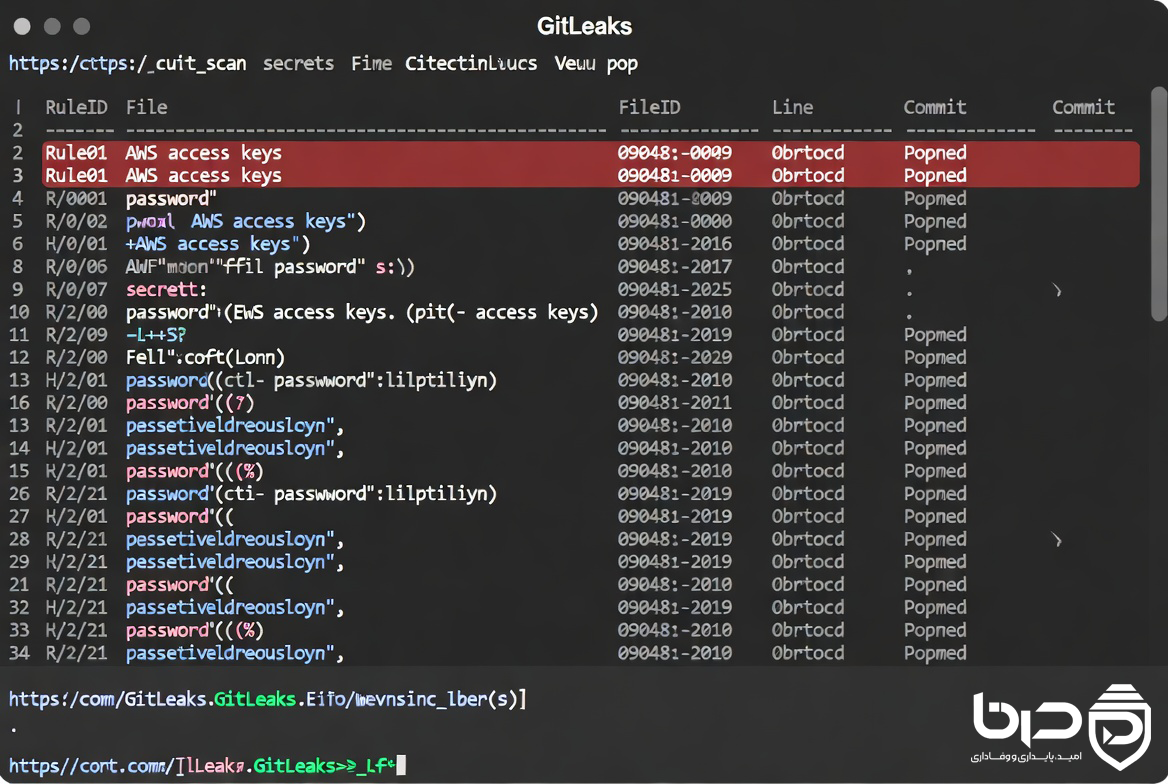This screenshot has height=784, width=1168.
Task: Select the password'(((%) entry on line 33
Action: pos(194,630)
